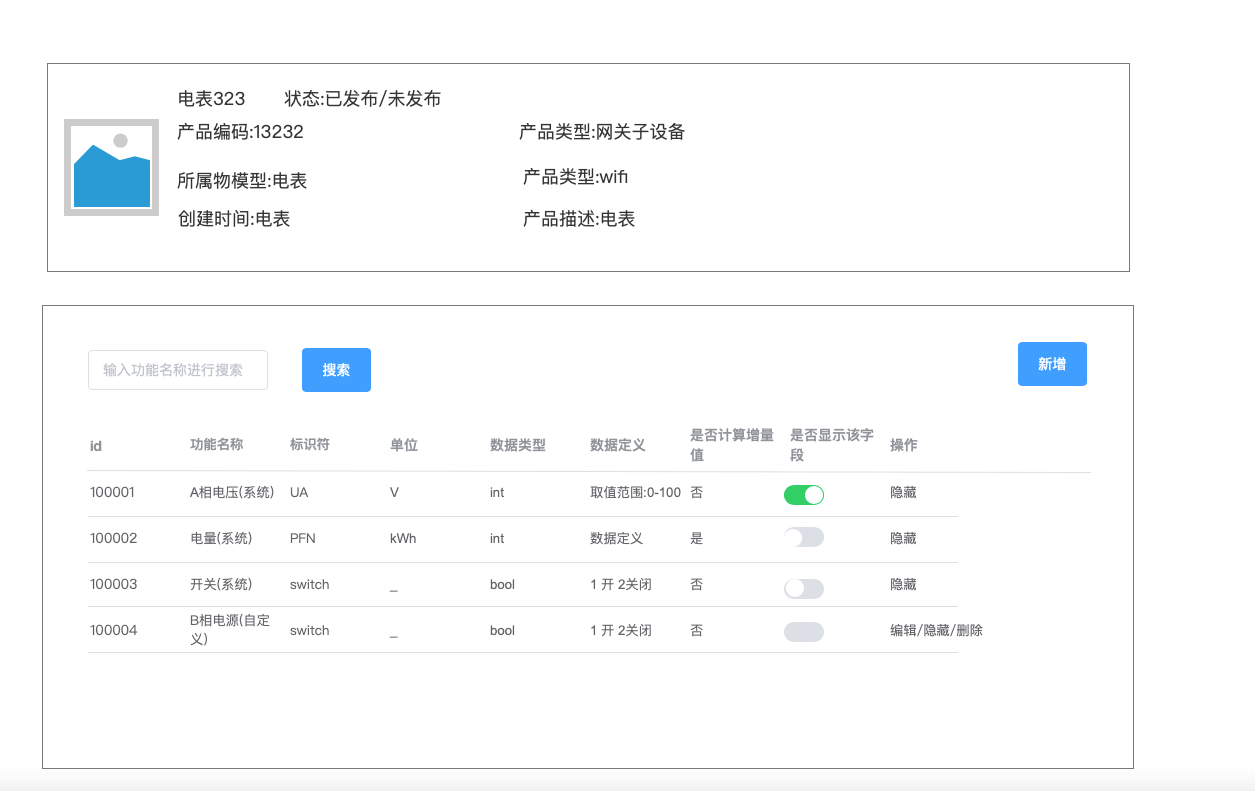The width and height of the screenshot is (1255, 791).
Task: Select the id cell 100002
Action: [113, 539]
